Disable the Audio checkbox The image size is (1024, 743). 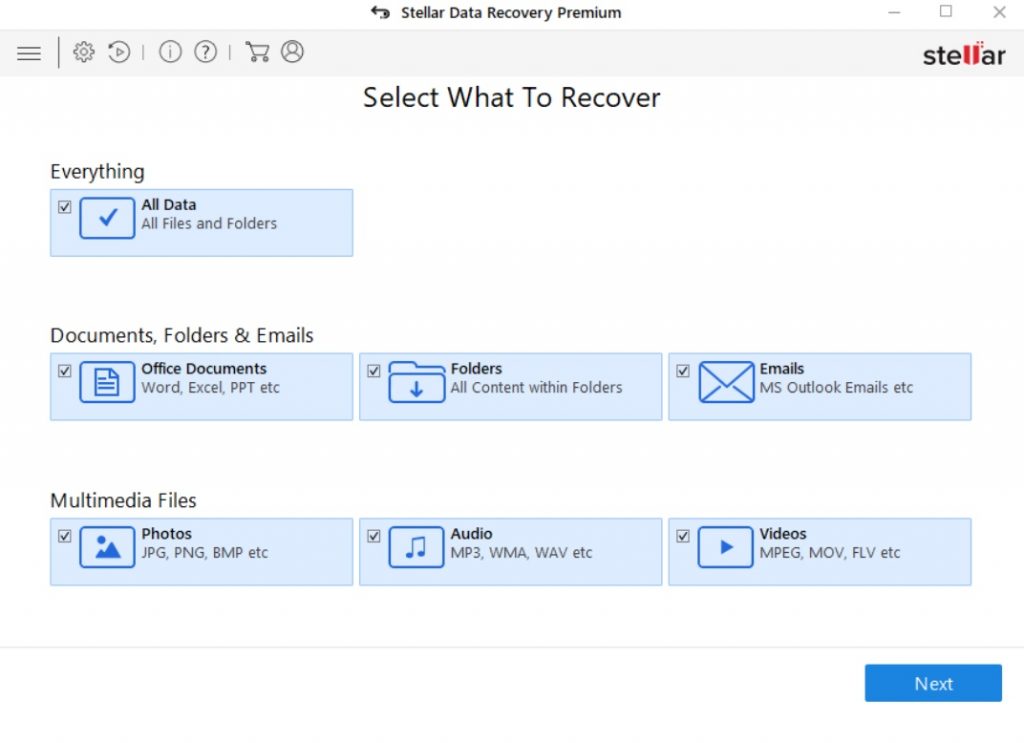coord(374,536)
